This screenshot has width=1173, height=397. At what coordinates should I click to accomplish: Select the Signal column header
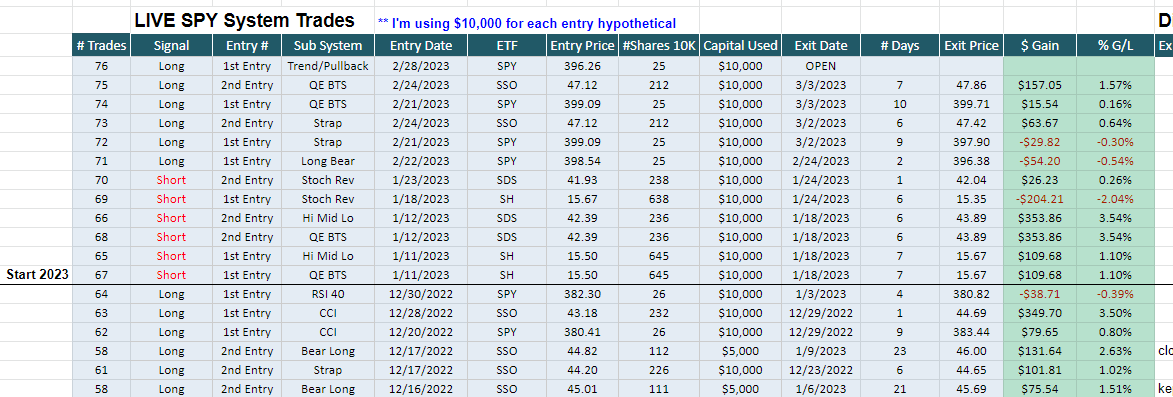point(171,46)
